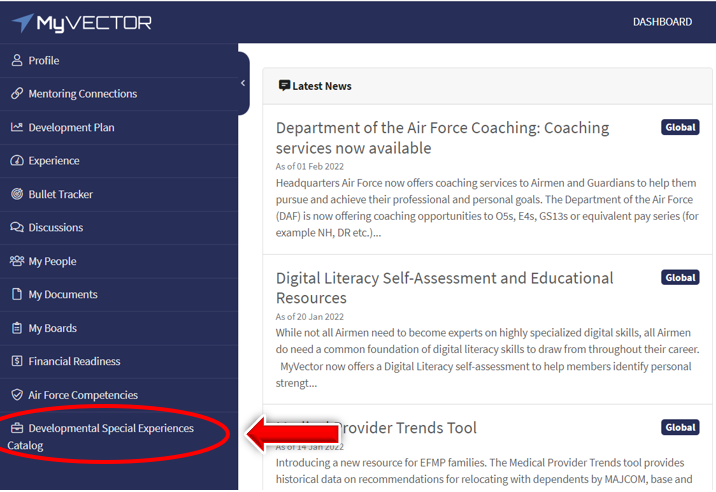
Task: Open DASHBOARD in the top bar
Action: click(662, 22)
